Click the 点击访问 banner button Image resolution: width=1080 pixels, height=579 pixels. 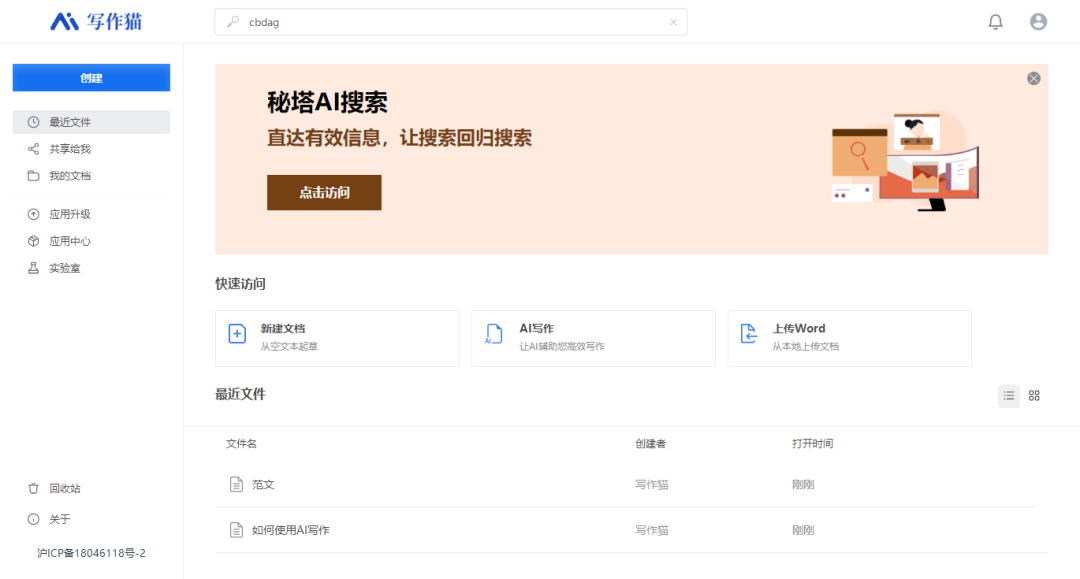[324, 193]
